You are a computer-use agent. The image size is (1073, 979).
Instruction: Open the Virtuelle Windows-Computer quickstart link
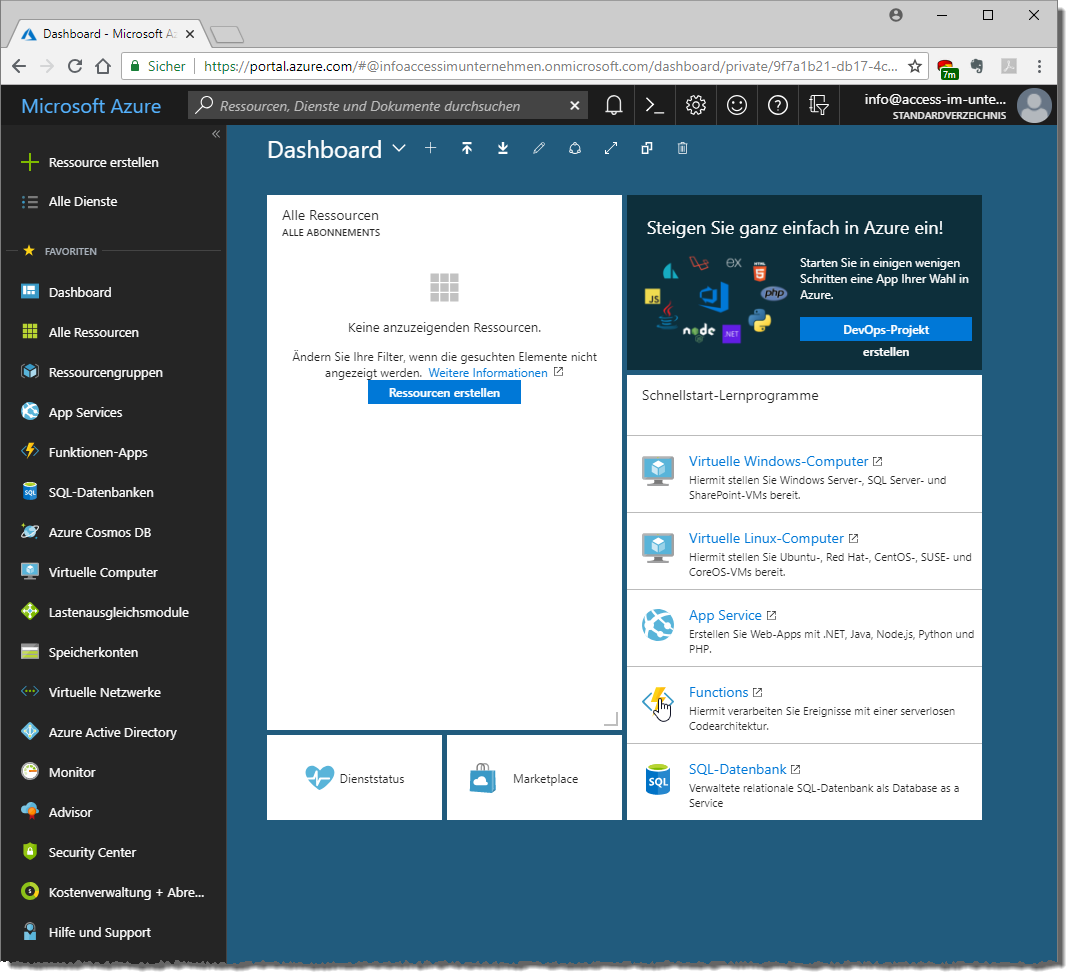[x=778, y=461]
